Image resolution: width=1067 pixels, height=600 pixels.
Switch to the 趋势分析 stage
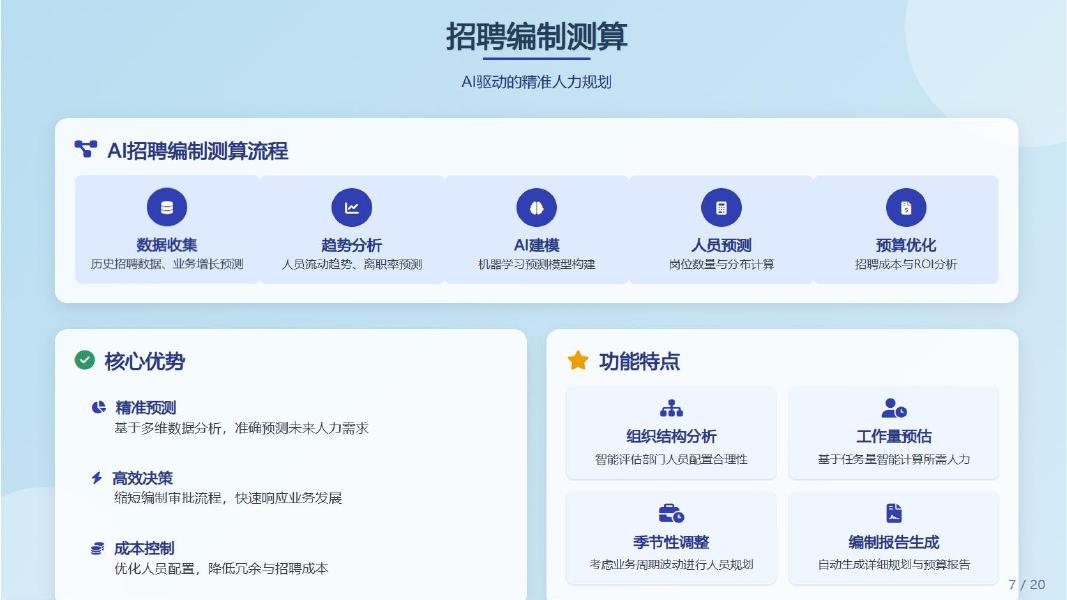tap(352, 230)
